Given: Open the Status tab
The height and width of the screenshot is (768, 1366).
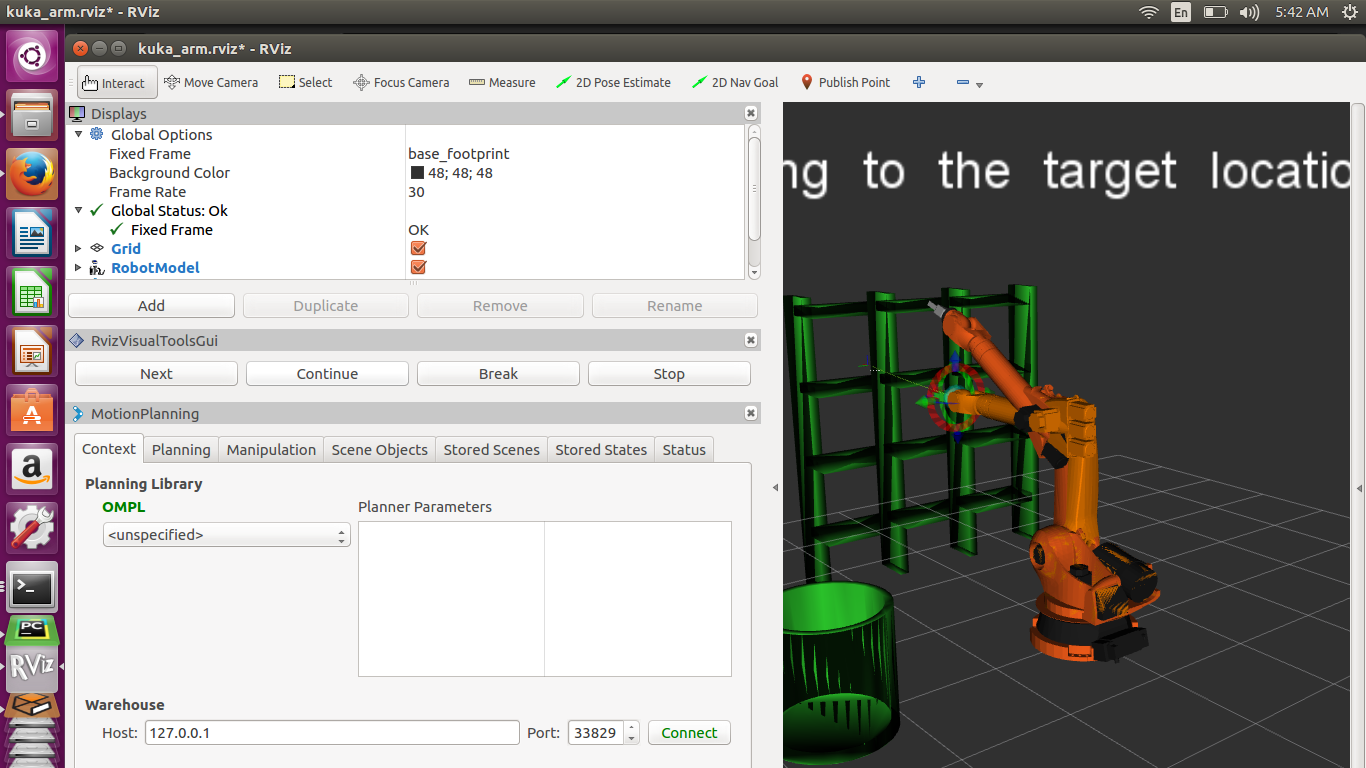Looking at the screenshot, I should point(684,450).
